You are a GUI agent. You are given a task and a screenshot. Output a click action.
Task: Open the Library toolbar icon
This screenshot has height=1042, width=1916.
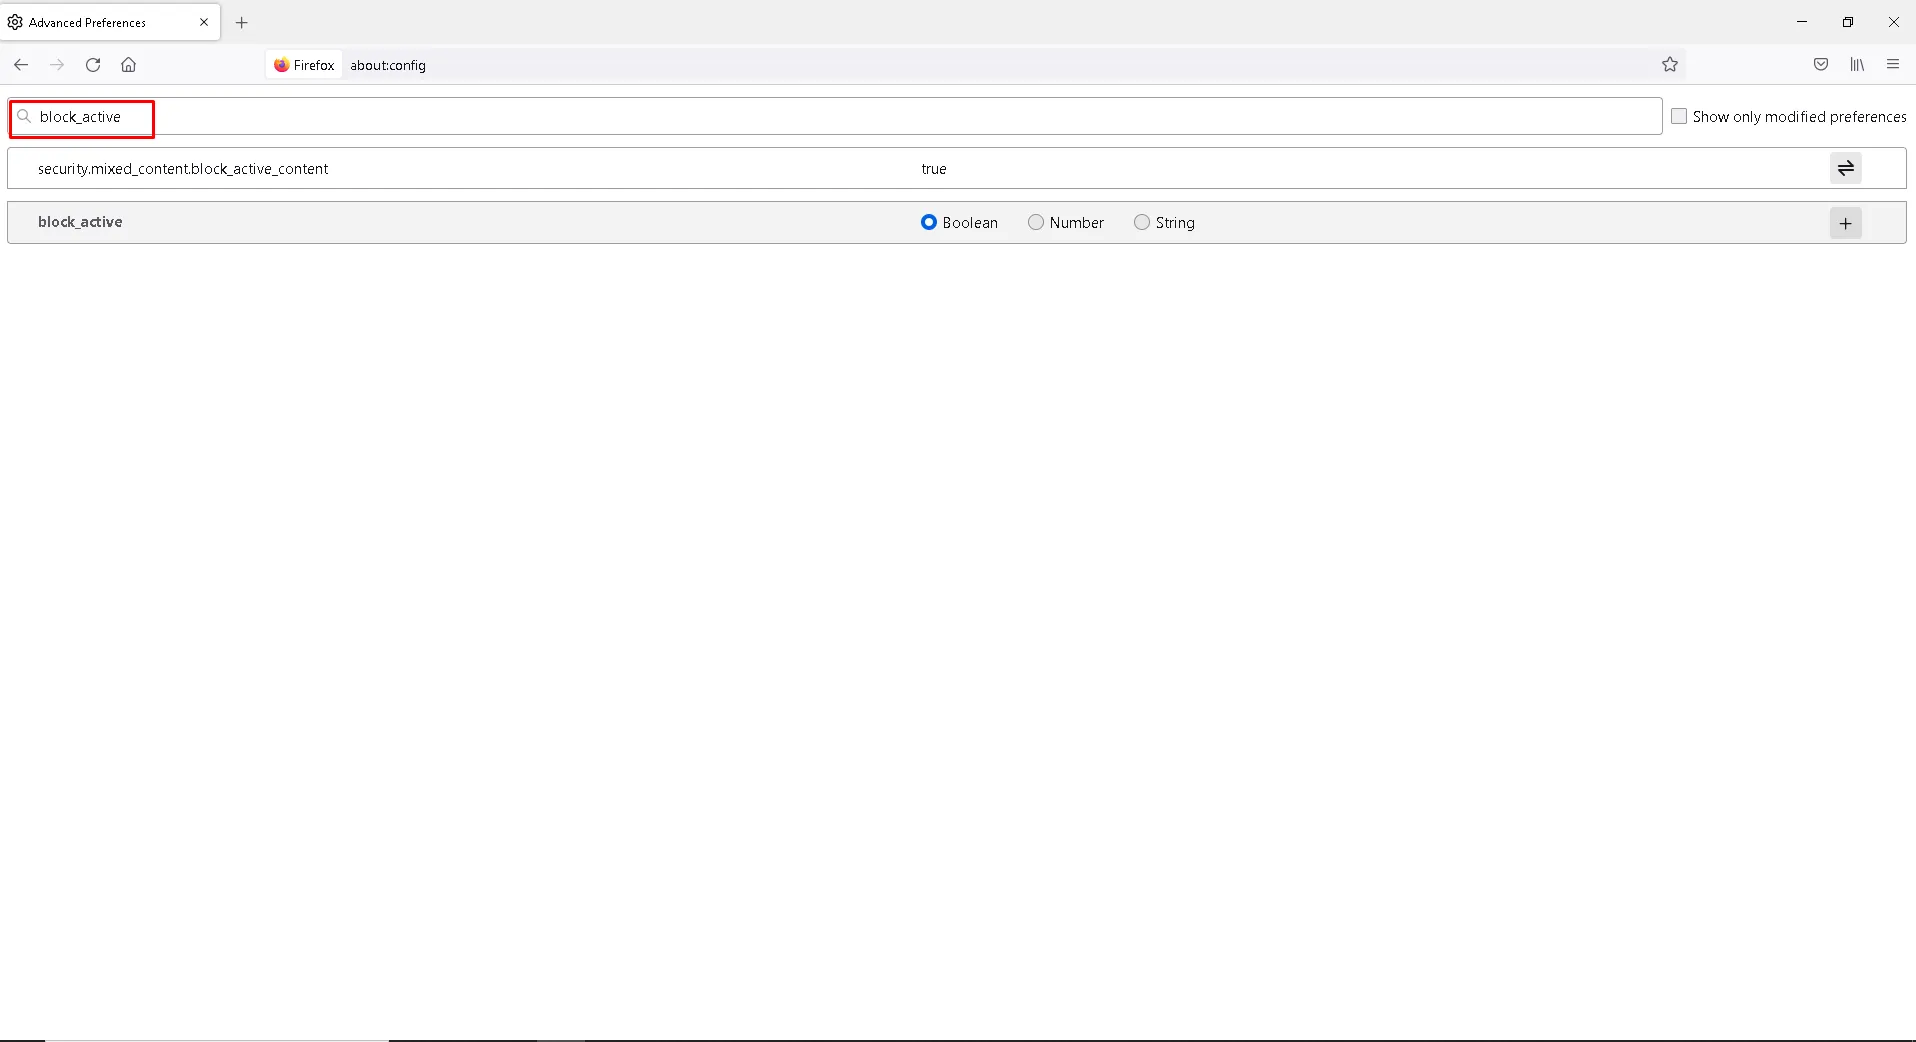(1857, 65)
